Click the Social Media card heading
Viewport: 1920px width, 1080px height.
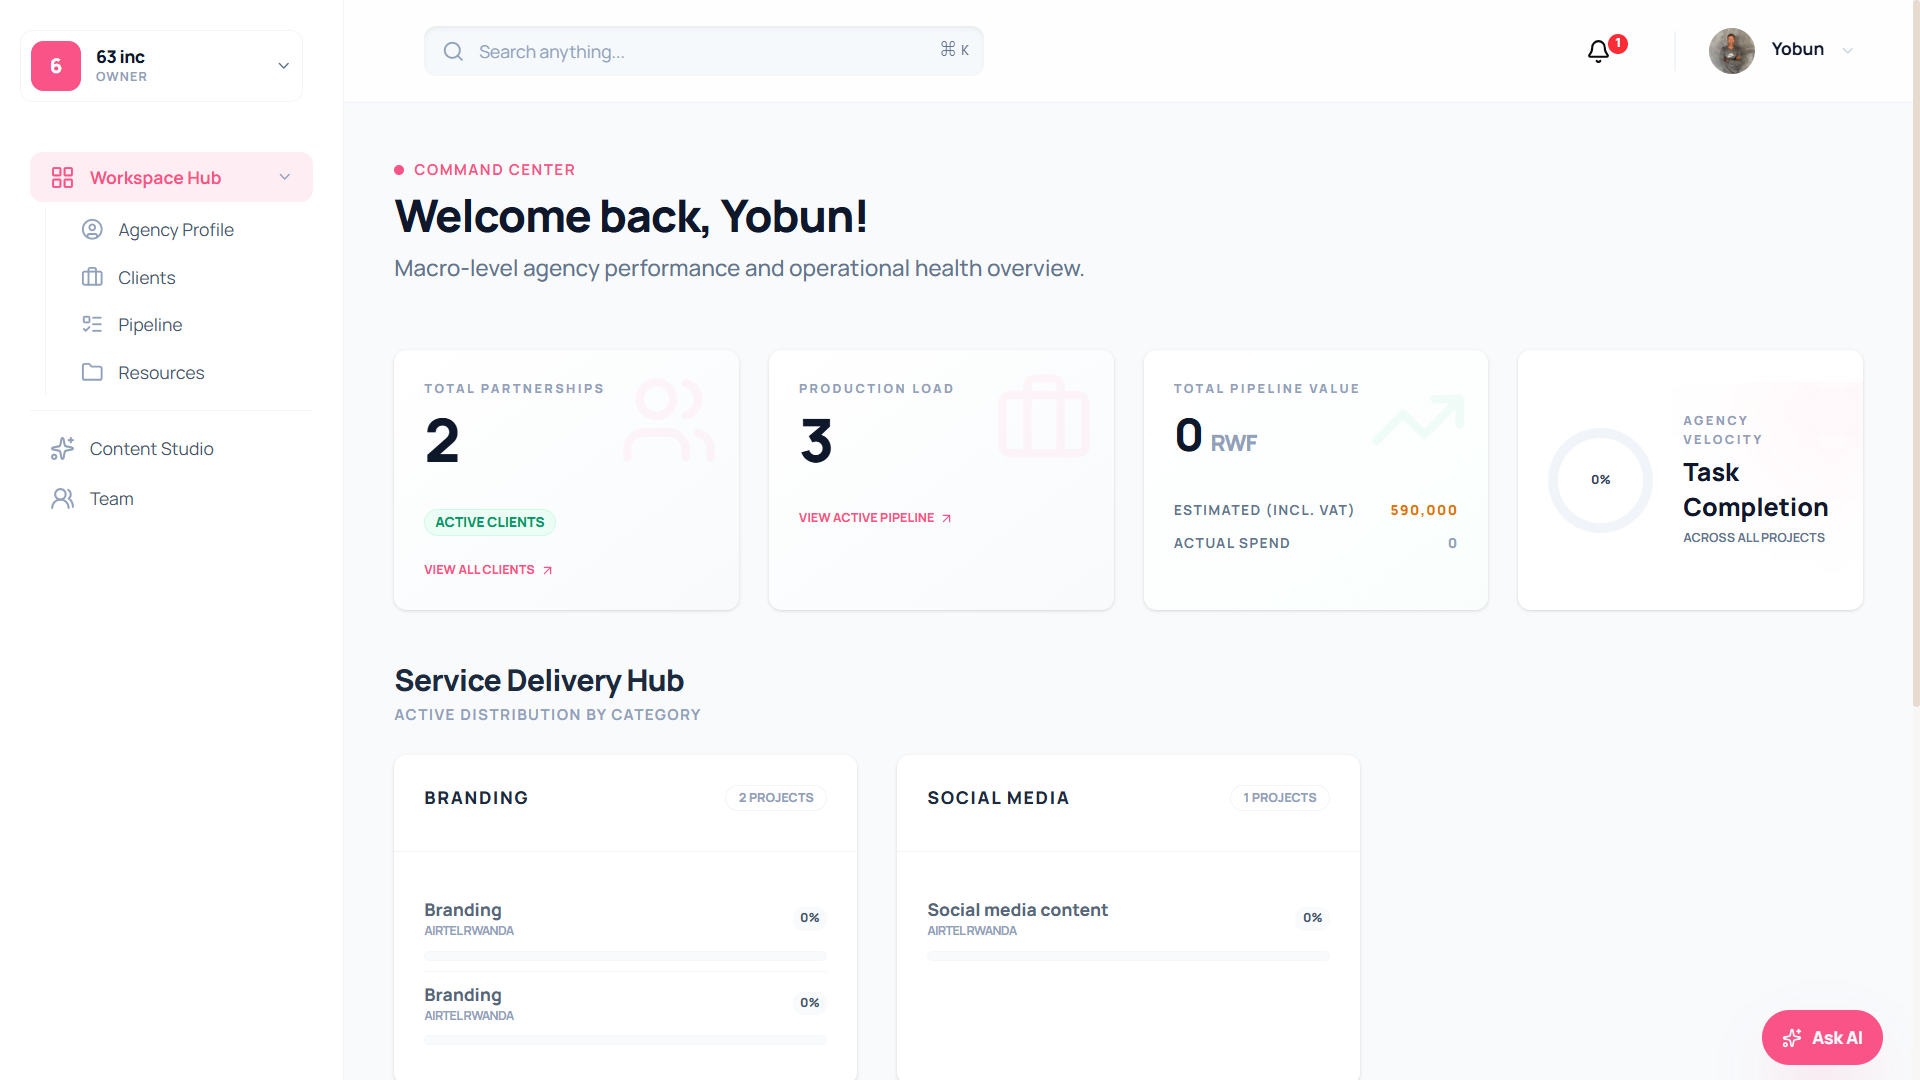998,798
